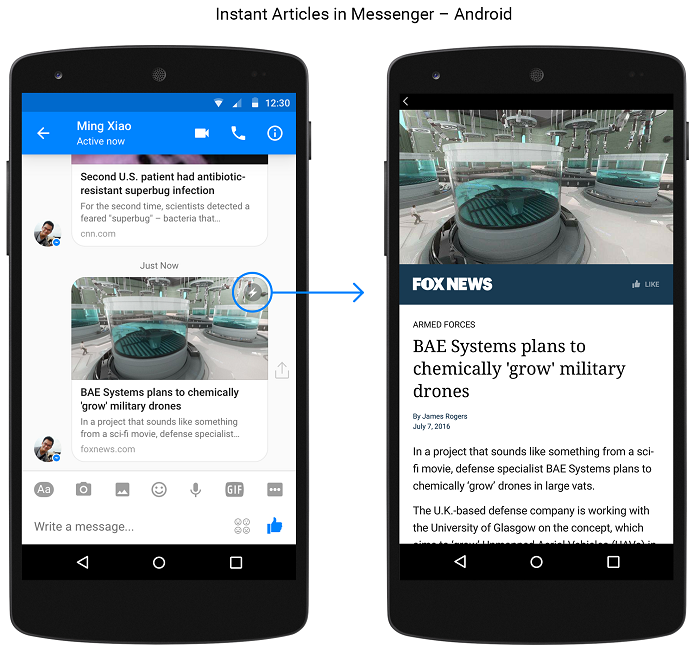The width and height of the screenshot is (700, 653).
Task: Like Fox News page with LIKE button
Action: coord(646,284)
